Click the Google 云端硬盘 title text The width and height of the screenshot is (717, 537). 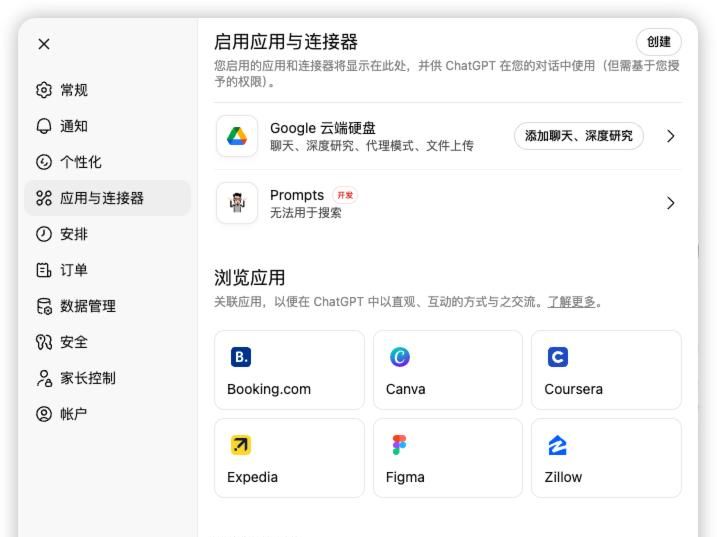point(323,128)
